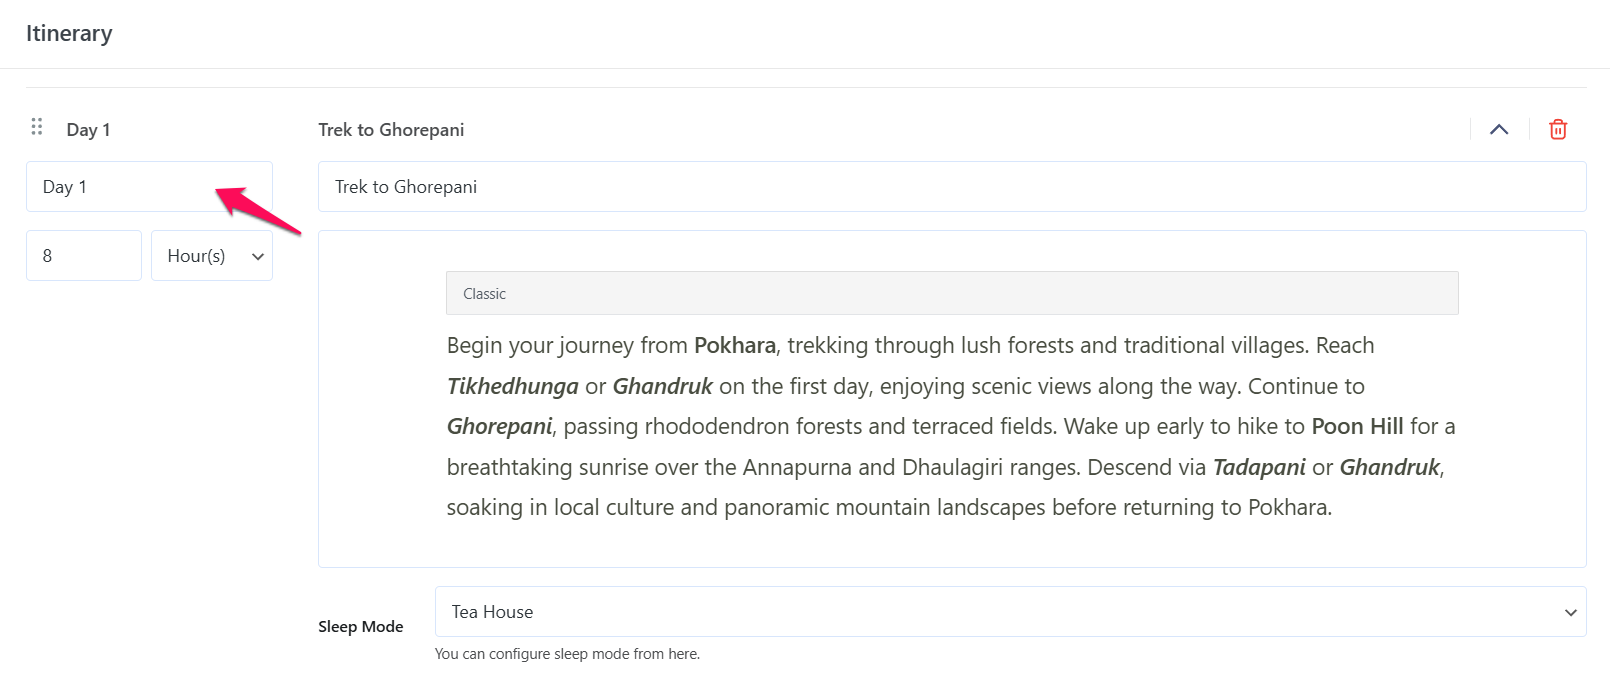Click the duration field showing 8
The width and height of the screenshot is (1610, 675).
83,256
